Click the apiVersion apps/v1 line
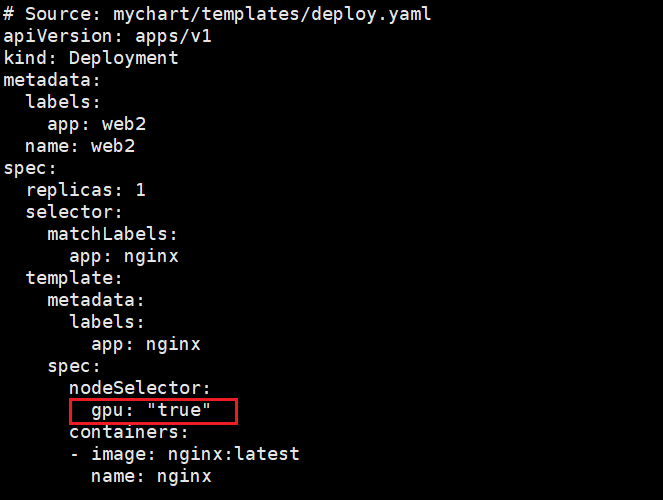 [x=107, y=36]
